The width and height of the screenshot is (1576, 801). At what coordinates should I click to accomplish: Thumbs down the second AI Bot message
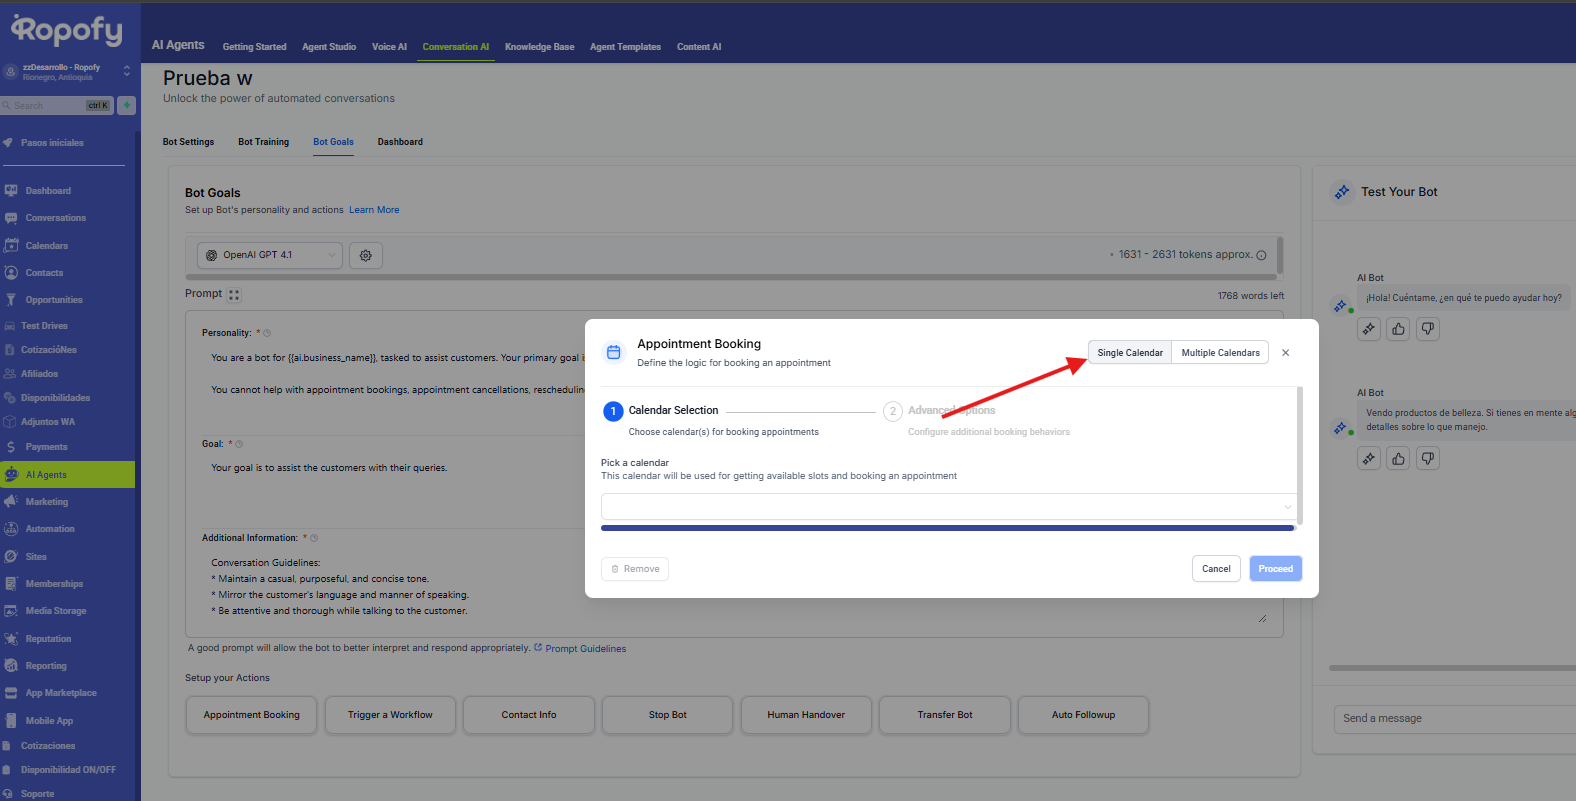1428,459
